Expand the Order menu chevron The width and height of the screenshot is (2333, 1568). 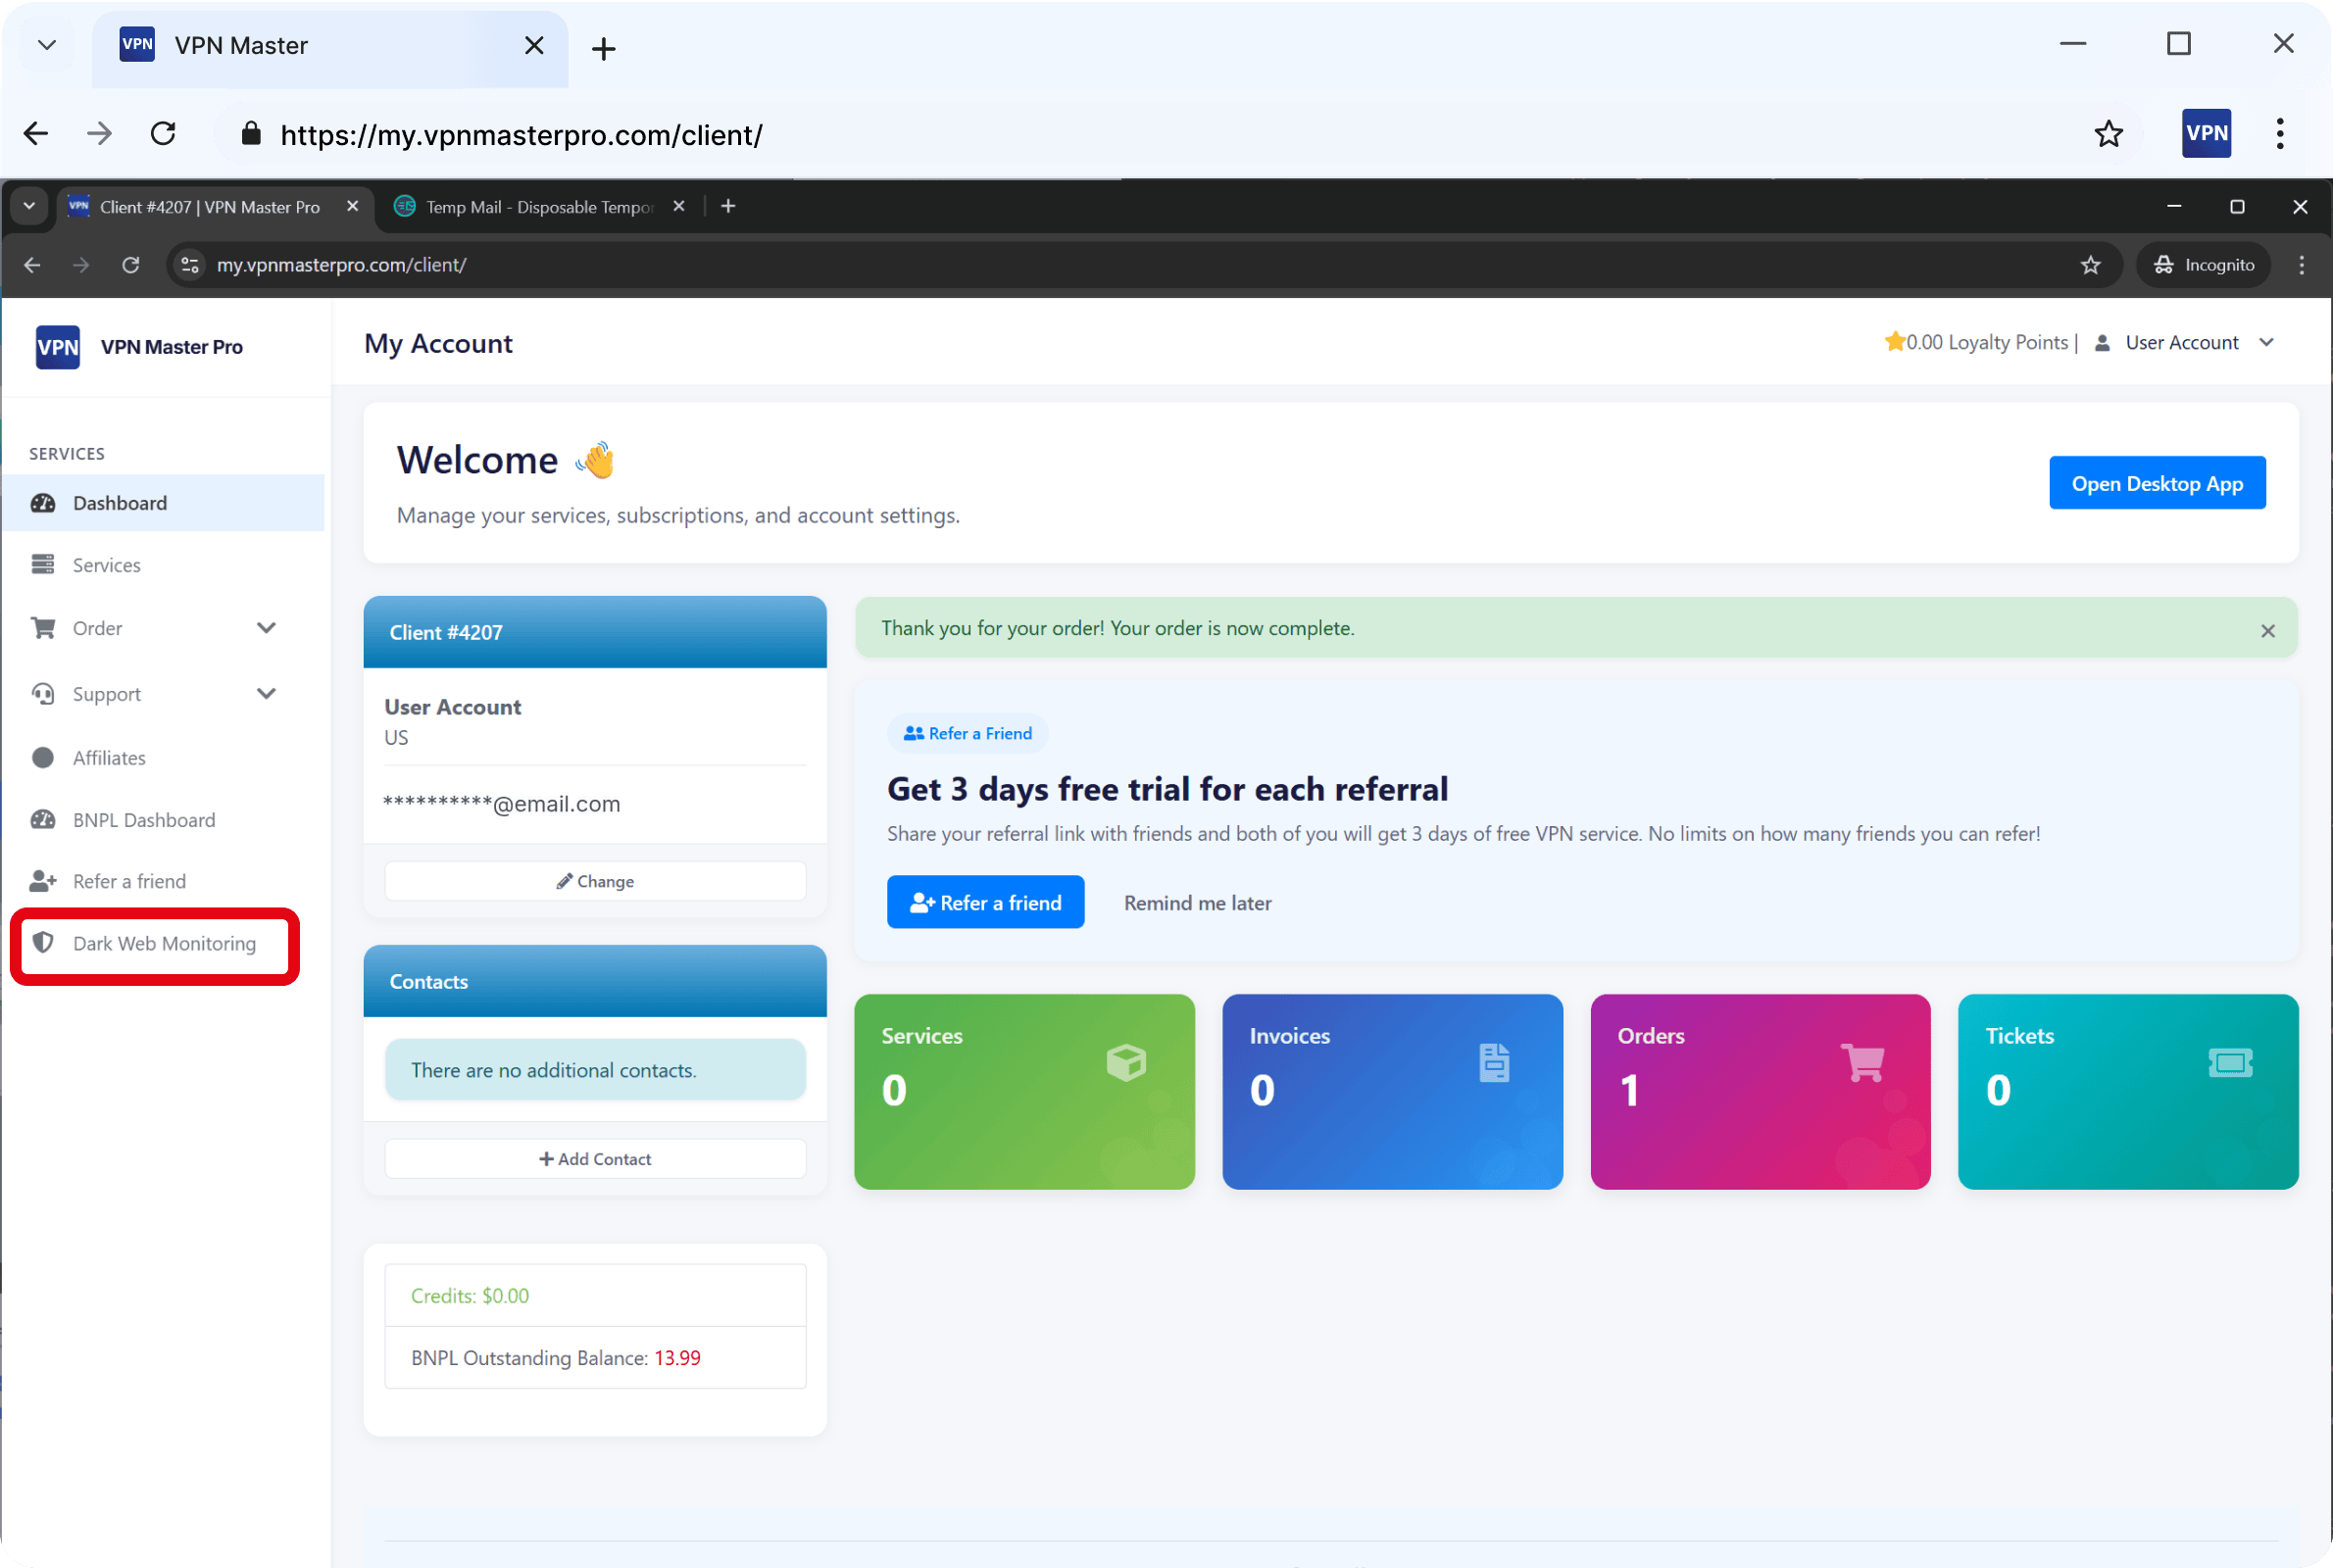click(266, 628)
